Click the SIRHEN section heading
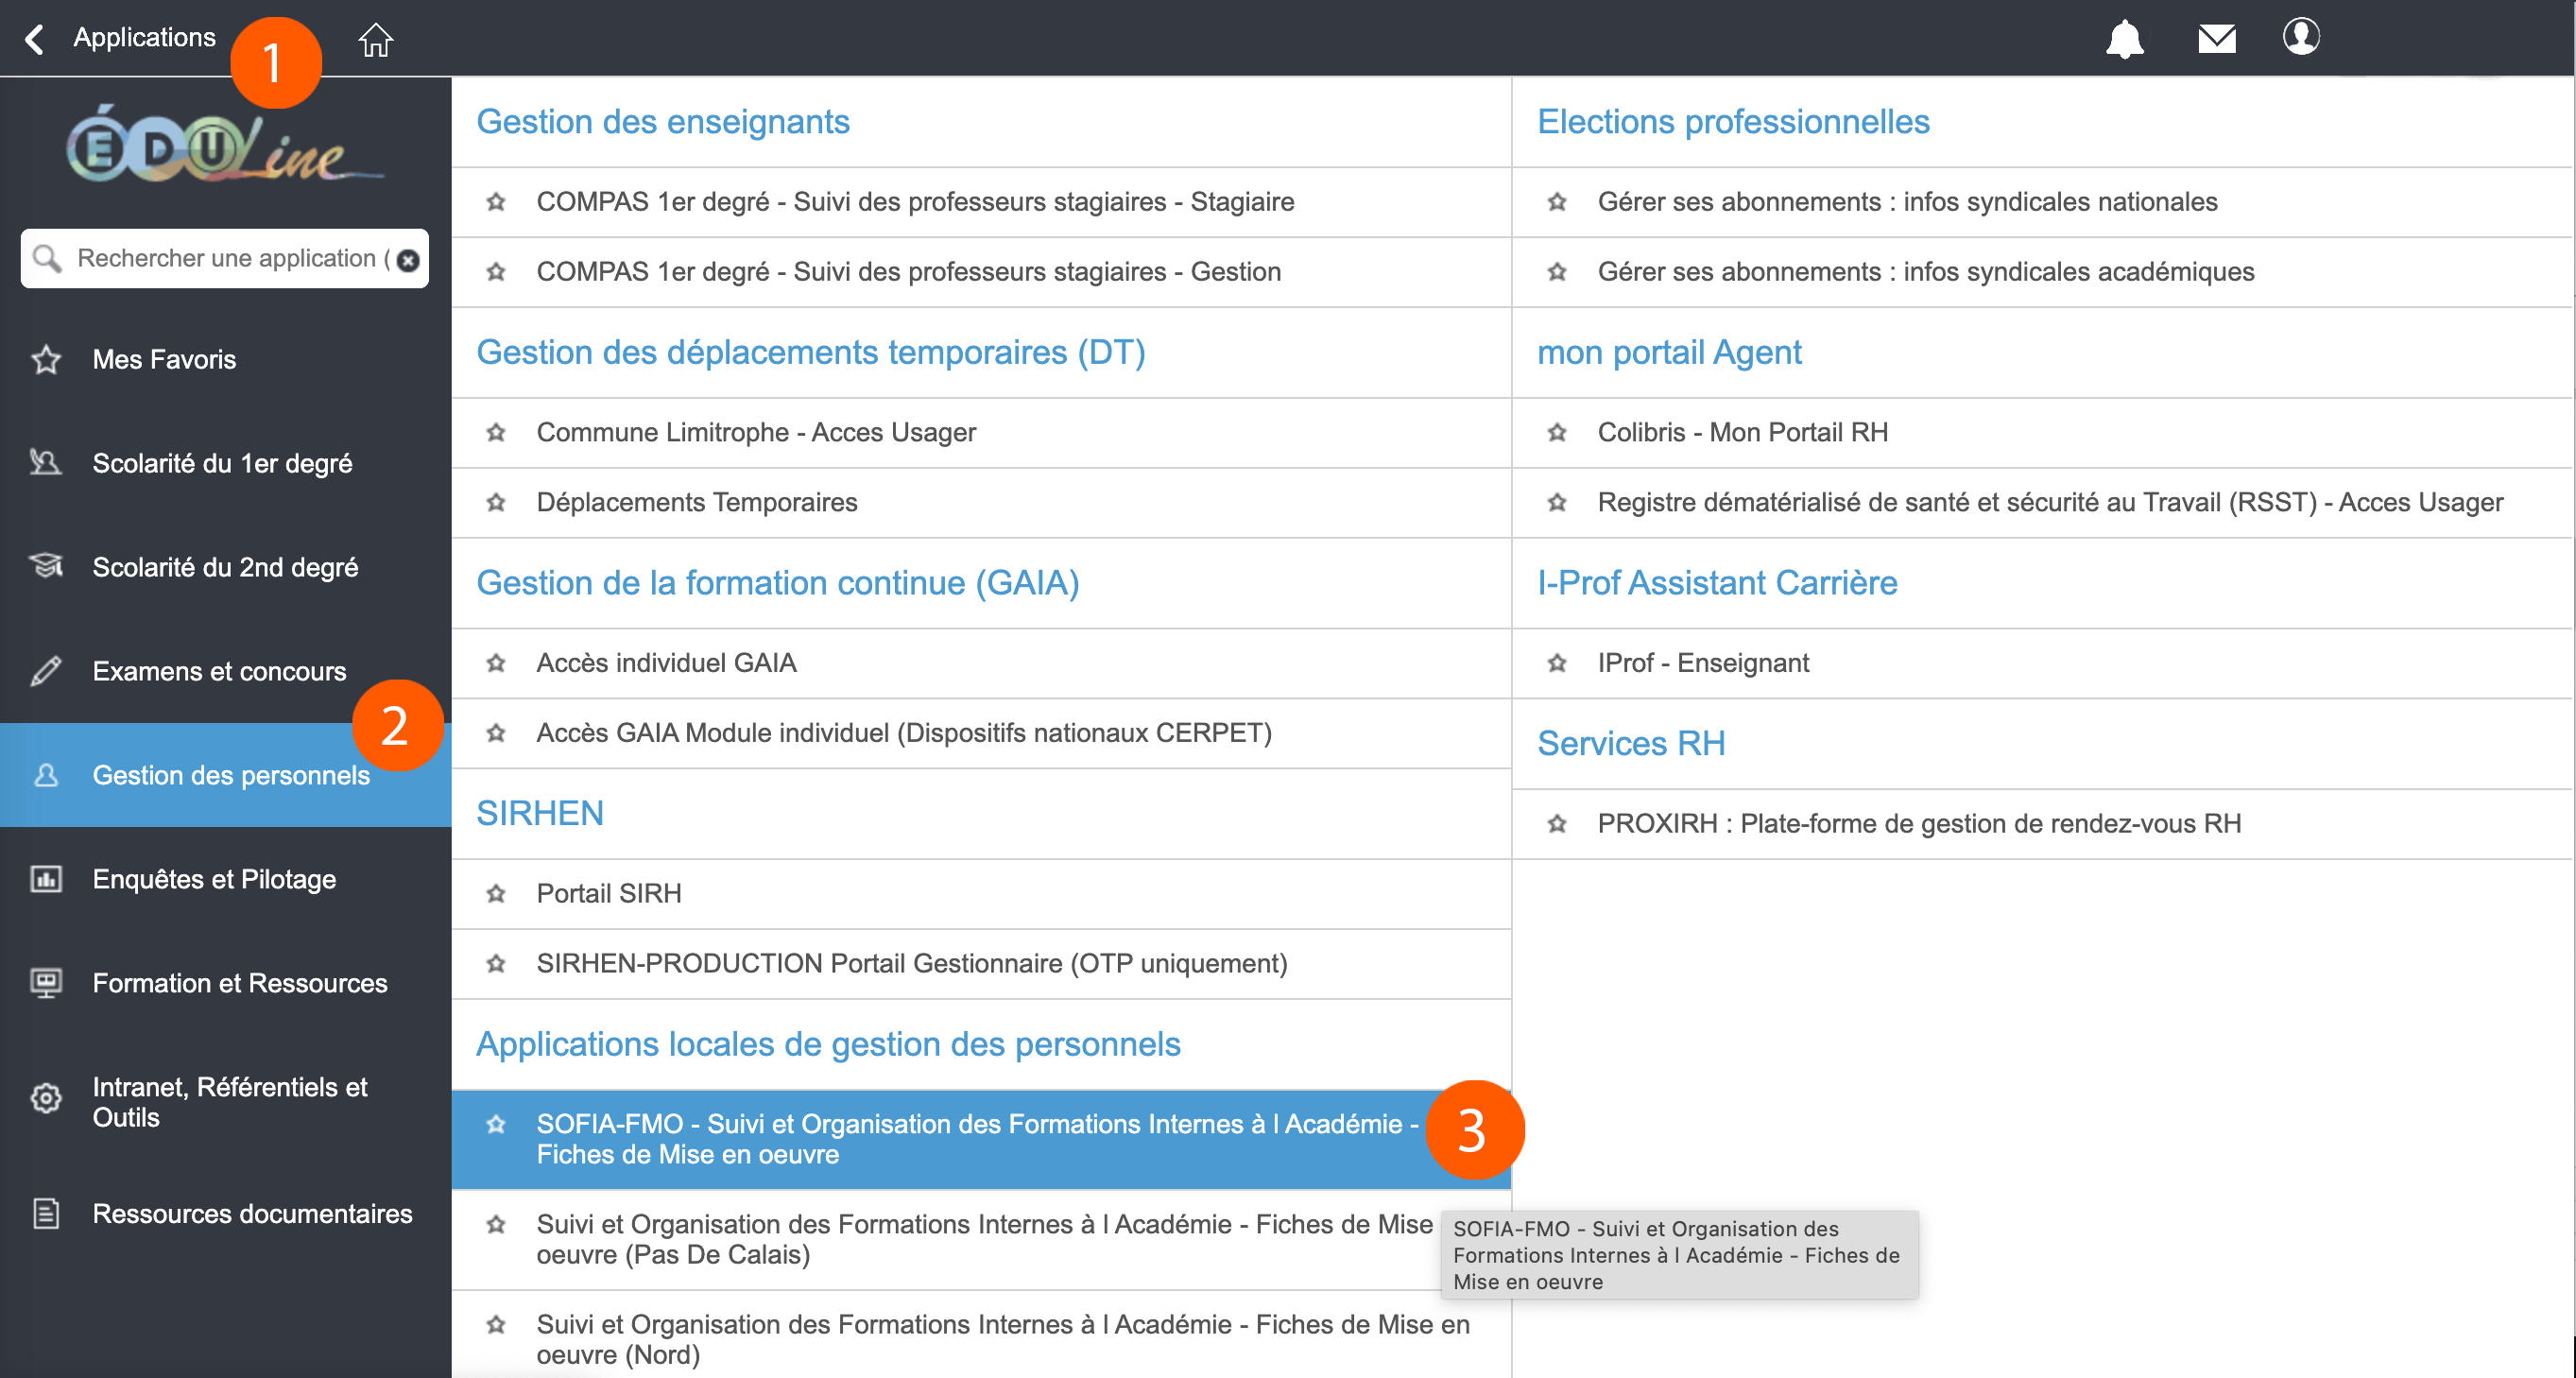This screenshot has height=1378, width=2576. 540,814
